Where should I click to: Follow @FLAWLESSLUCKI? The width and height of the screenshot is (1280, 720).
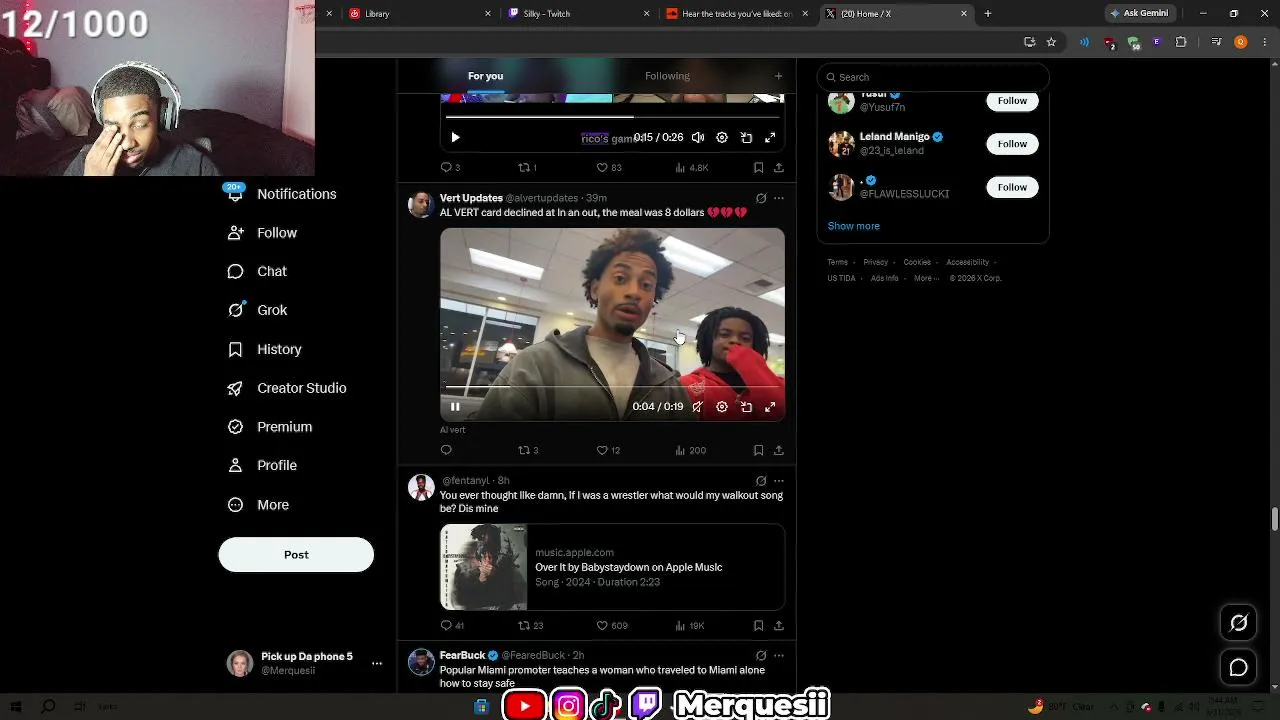1012,187
